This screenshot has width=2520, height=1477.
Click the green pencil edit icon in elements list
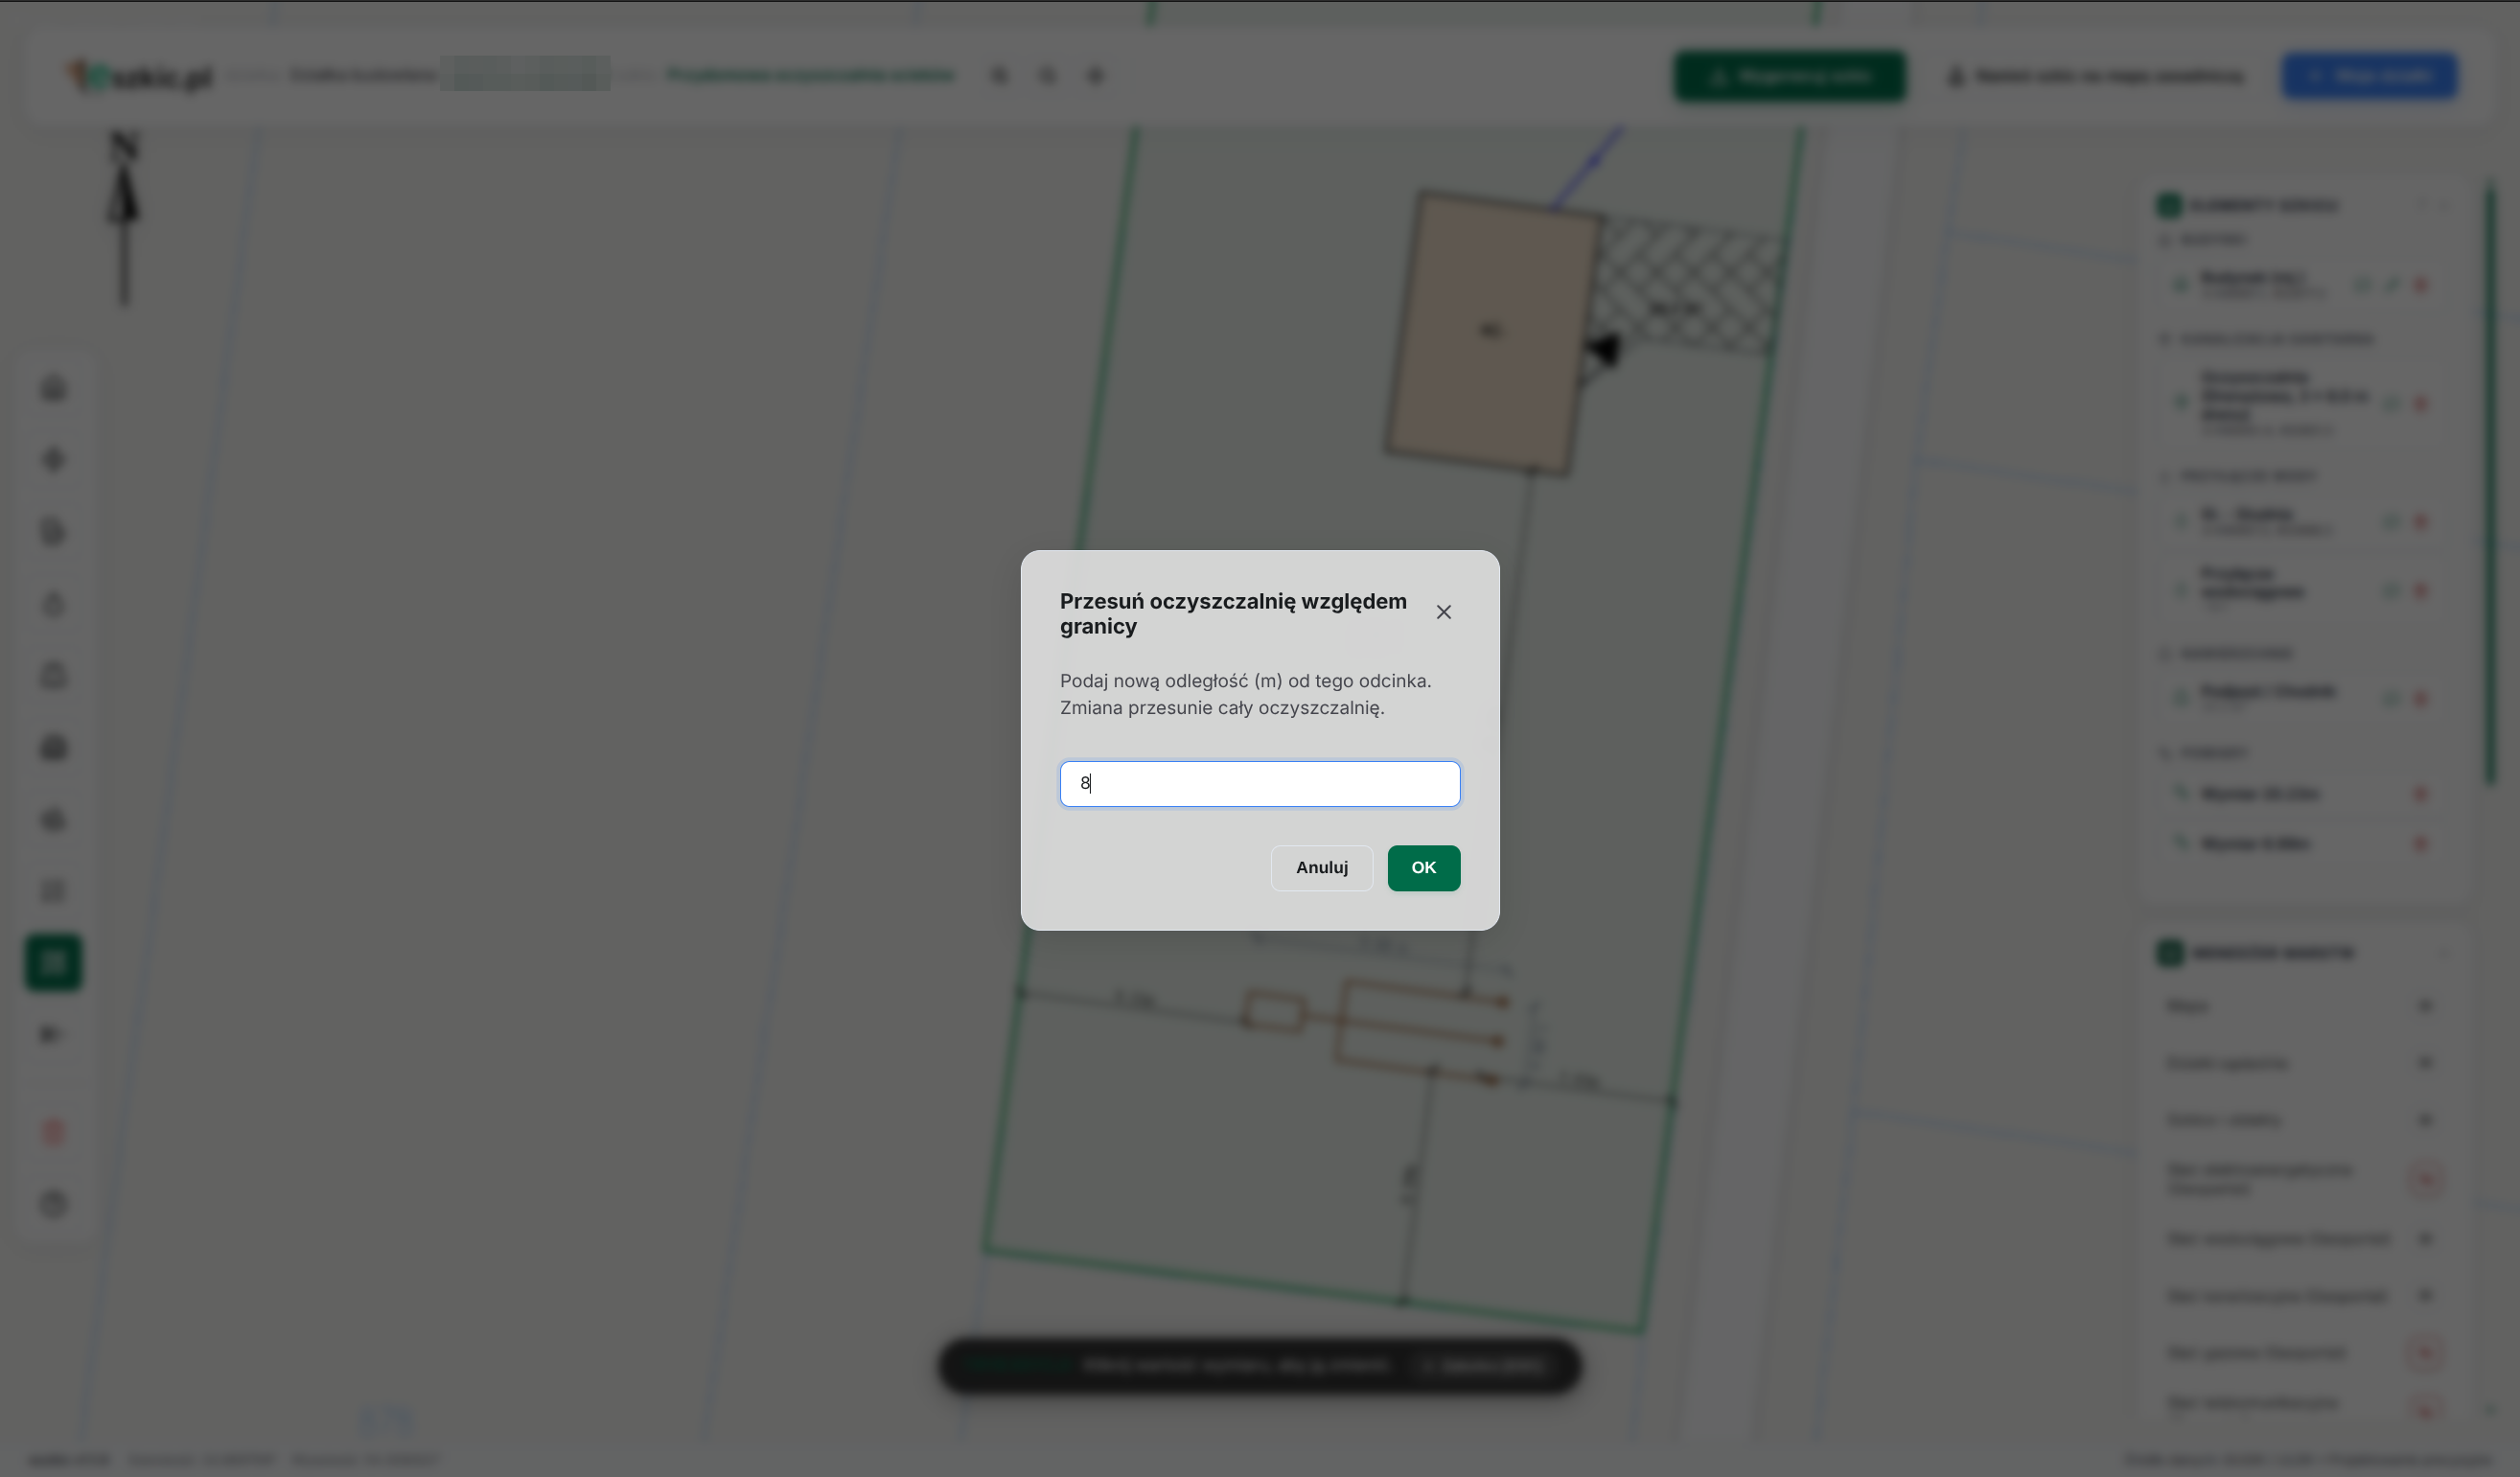[2392, 285]
